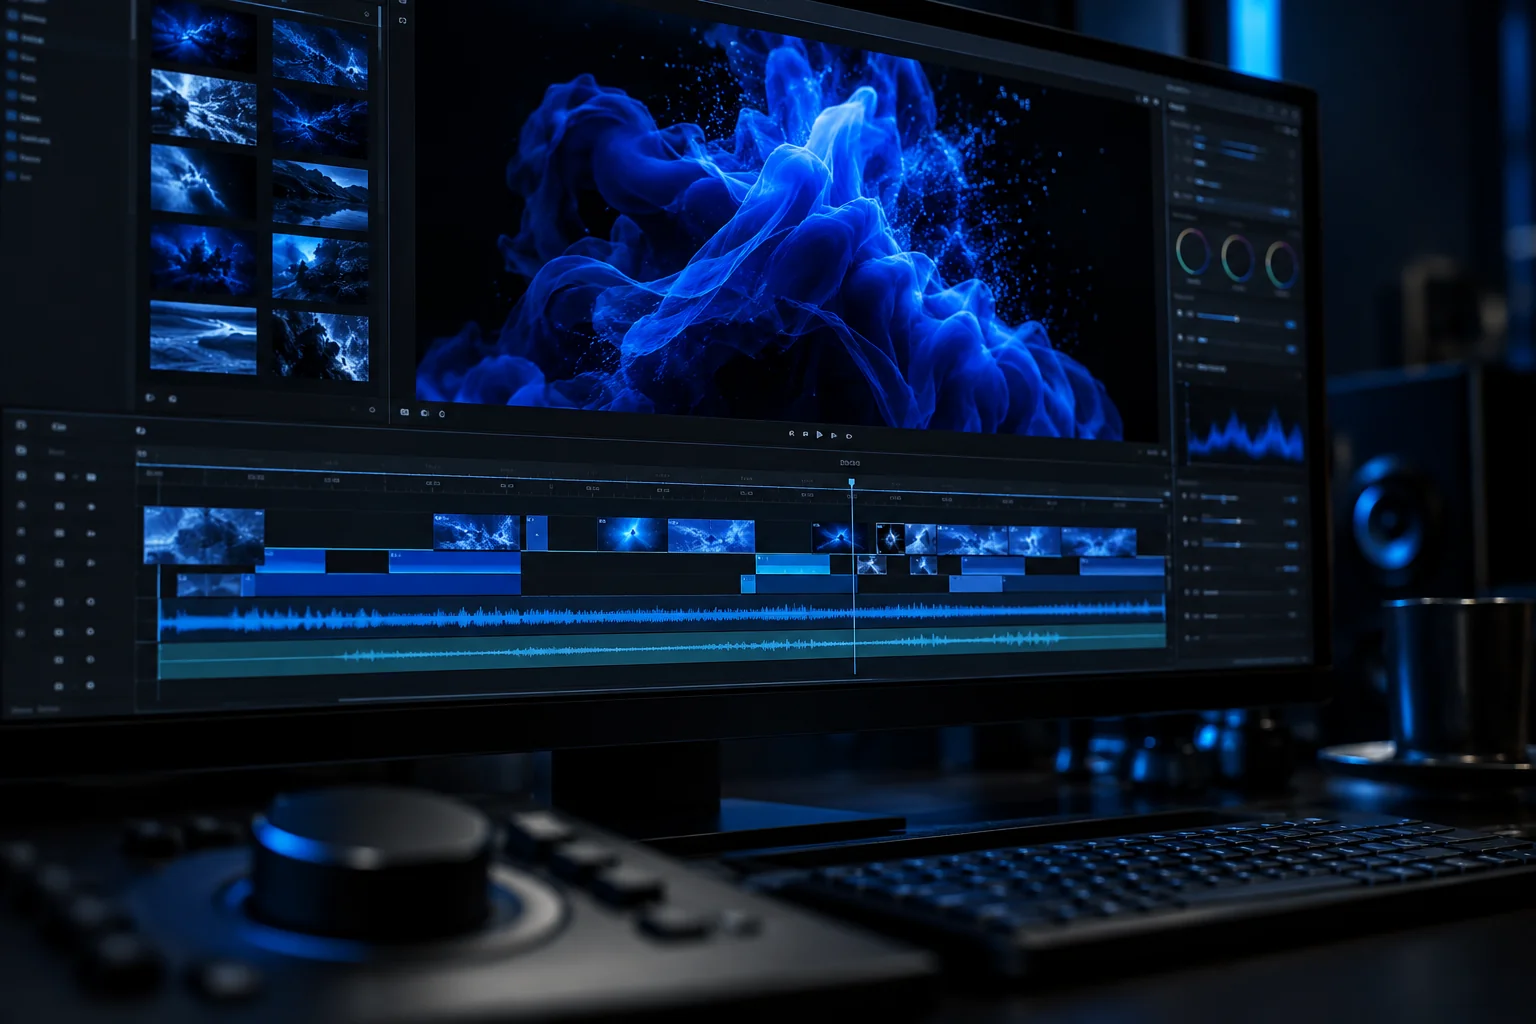Open the bottom-right rocky storm thumbnail
The height and width of the screenshot is (1024, 1536).
pos(320,345)
